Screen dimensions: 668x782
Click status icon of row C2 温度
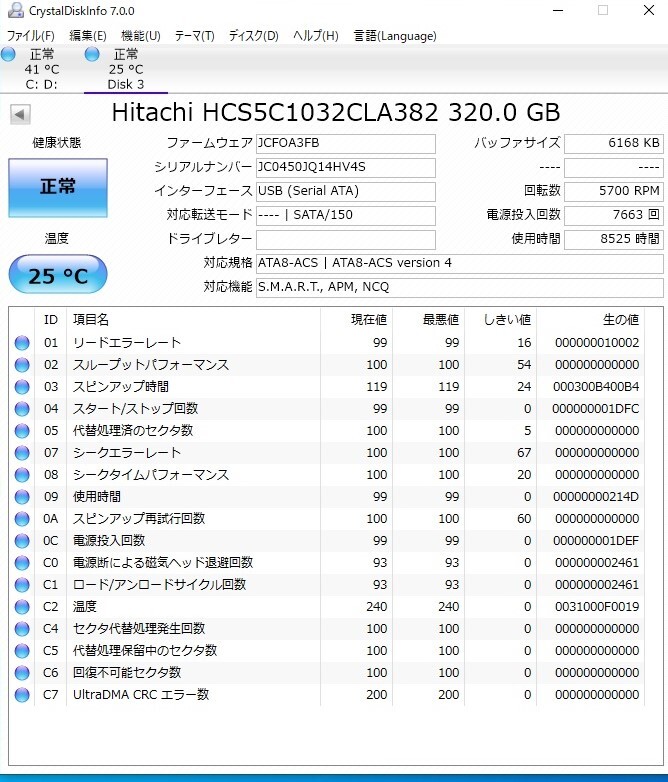coord(22,606)
